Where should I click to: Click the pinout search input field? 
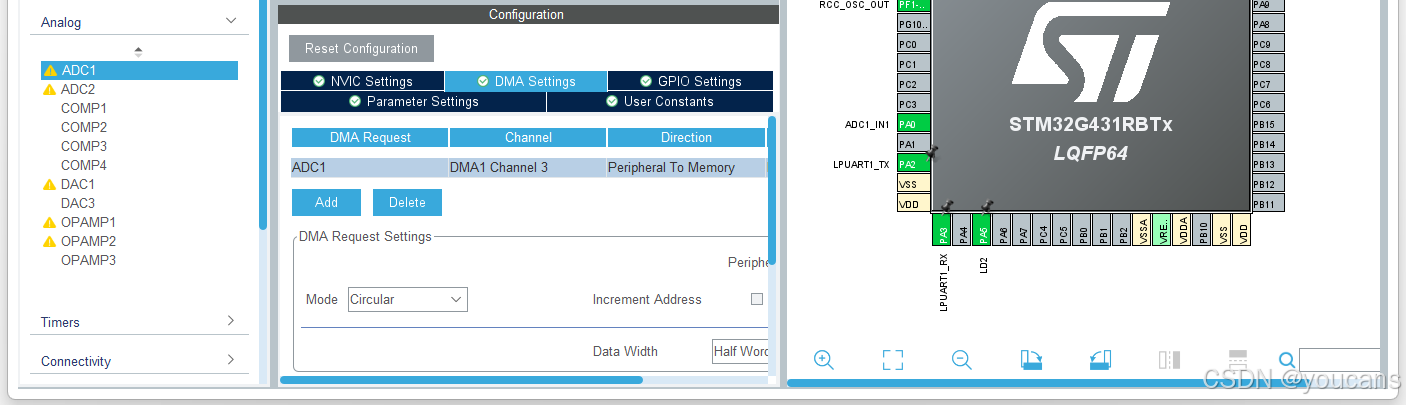click(1339, 360)
